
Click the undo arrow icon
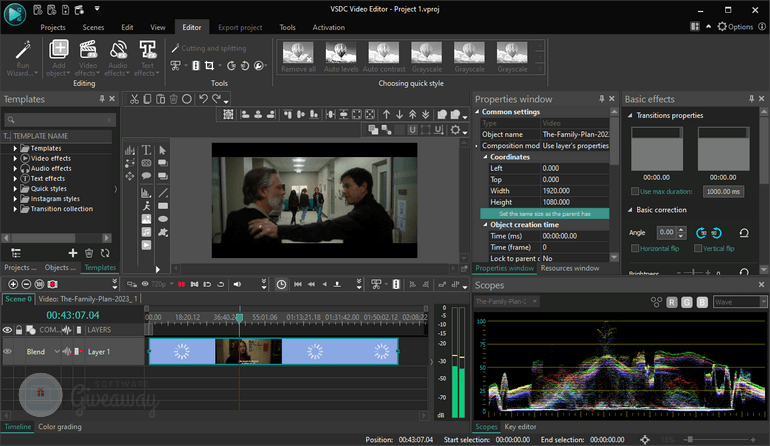[x=204, y=99]
